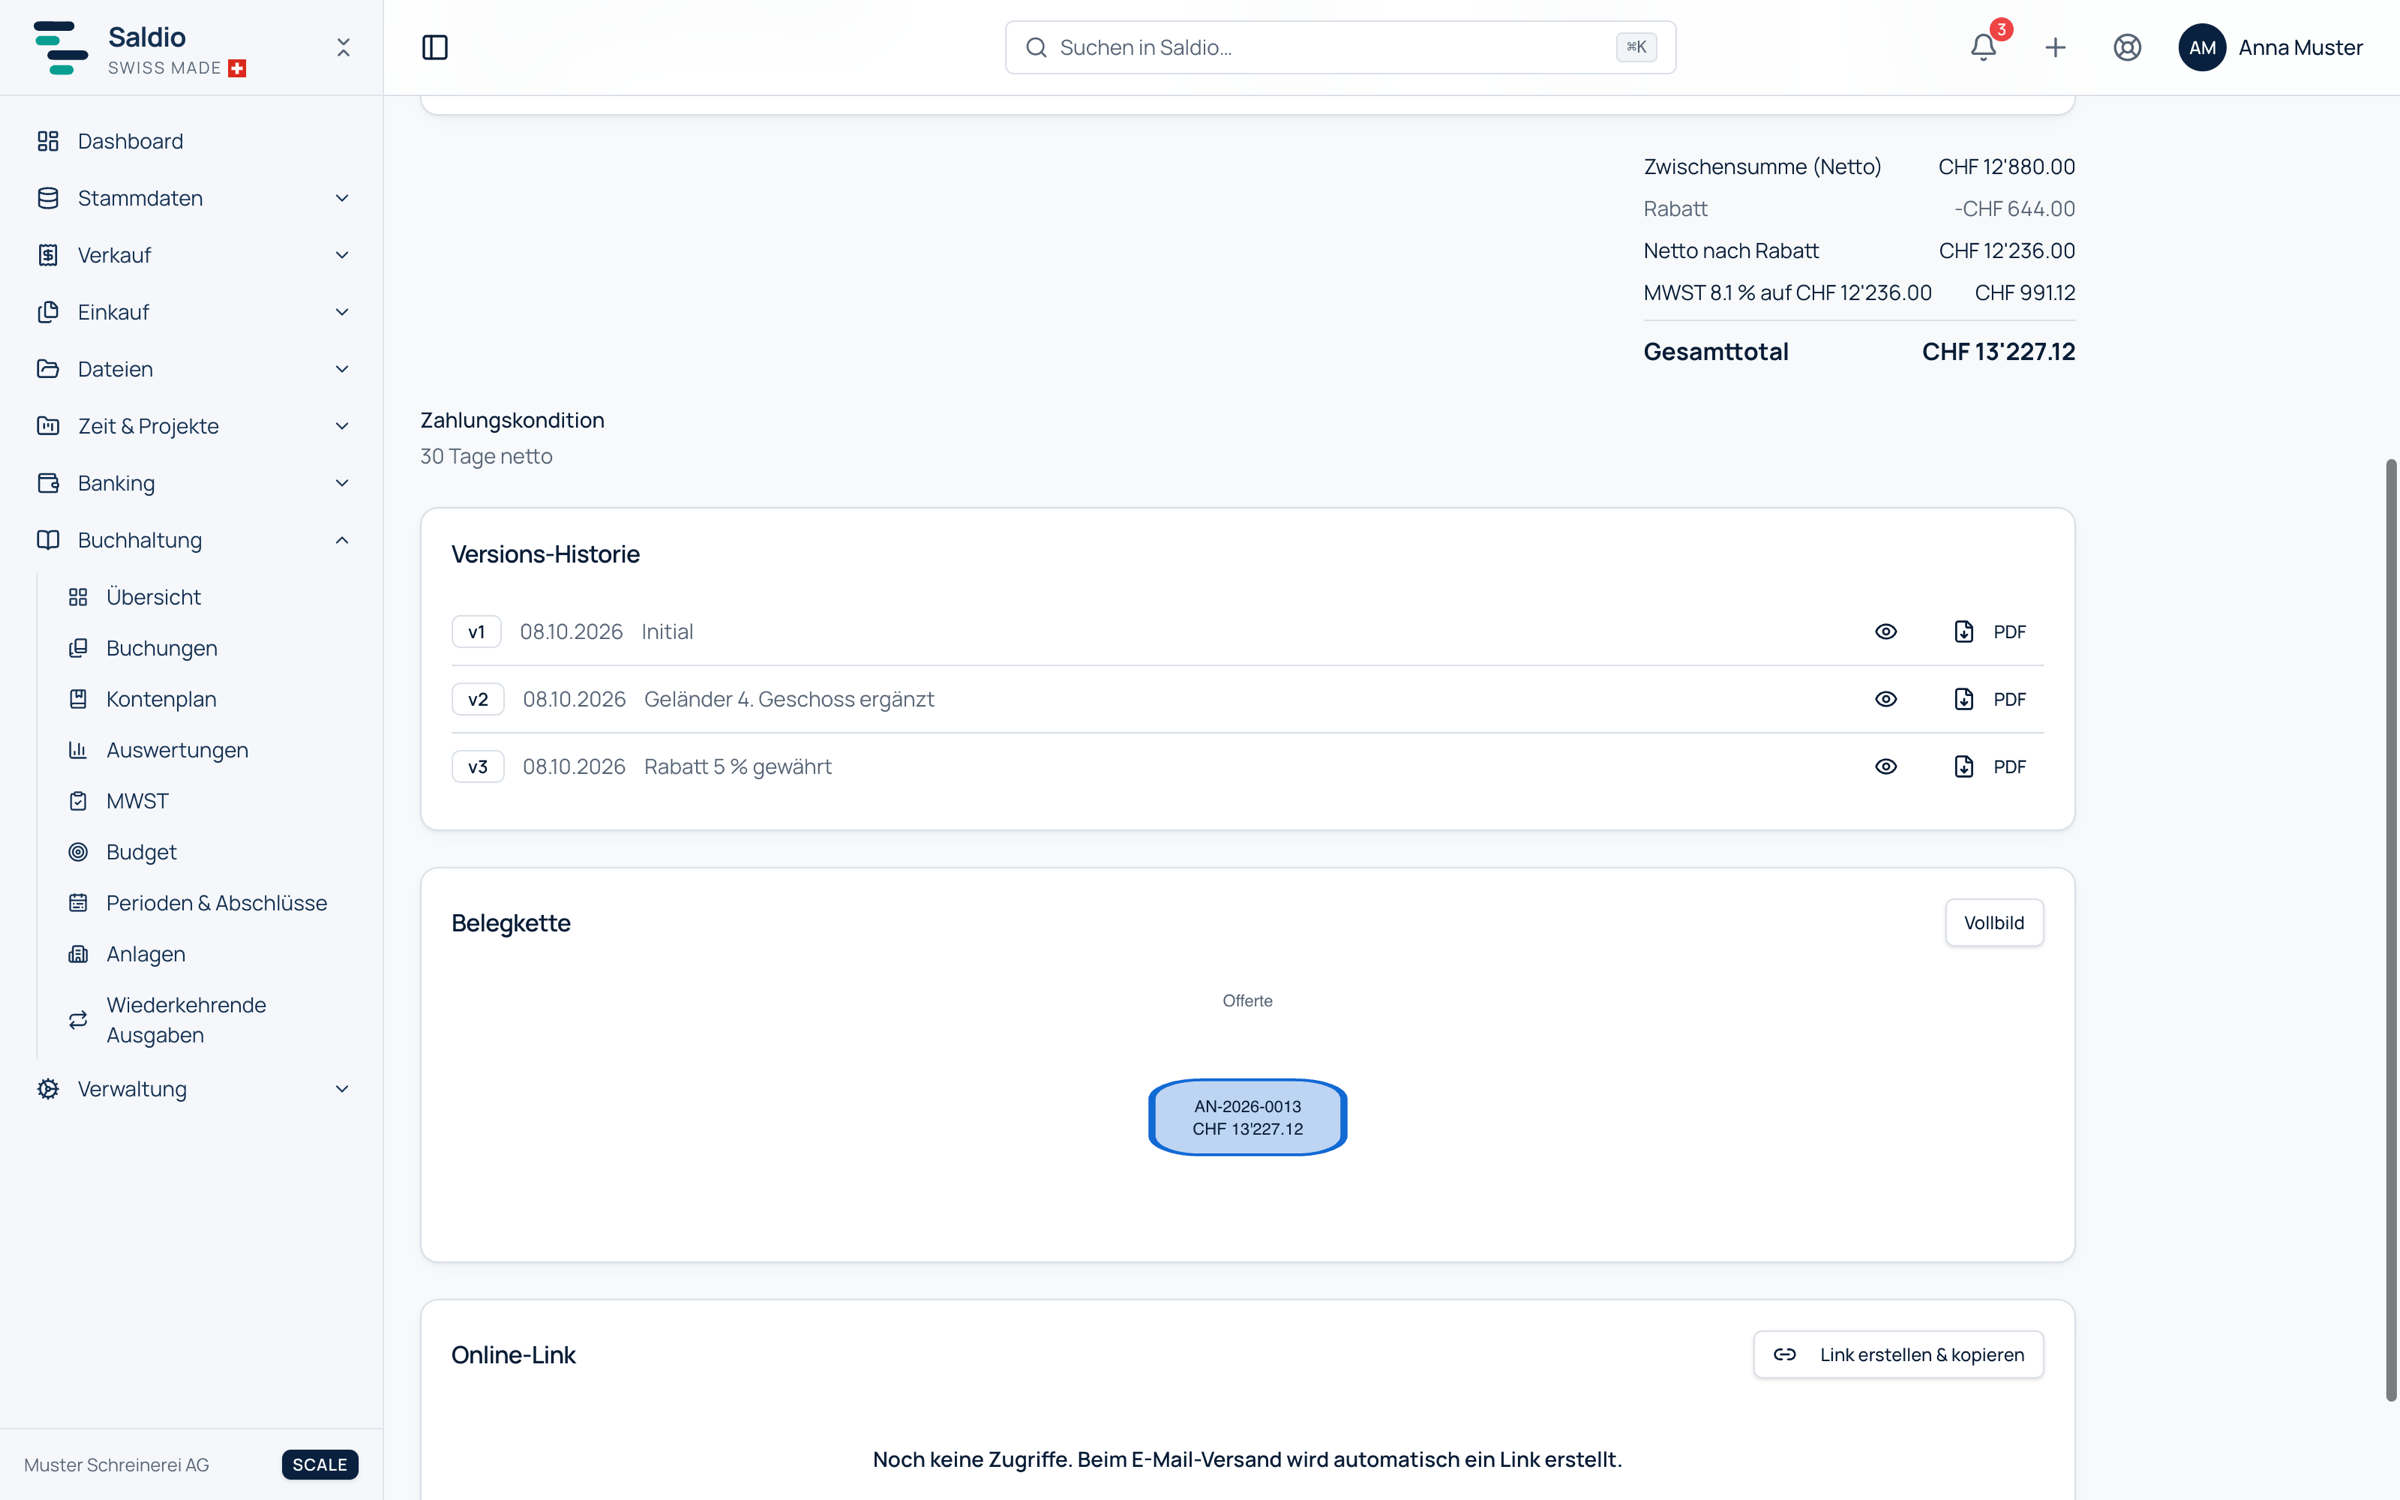Open the notifications bell
Image resolution: width=2400 pixels, height=1500 pixels.
coord(1984,47)
